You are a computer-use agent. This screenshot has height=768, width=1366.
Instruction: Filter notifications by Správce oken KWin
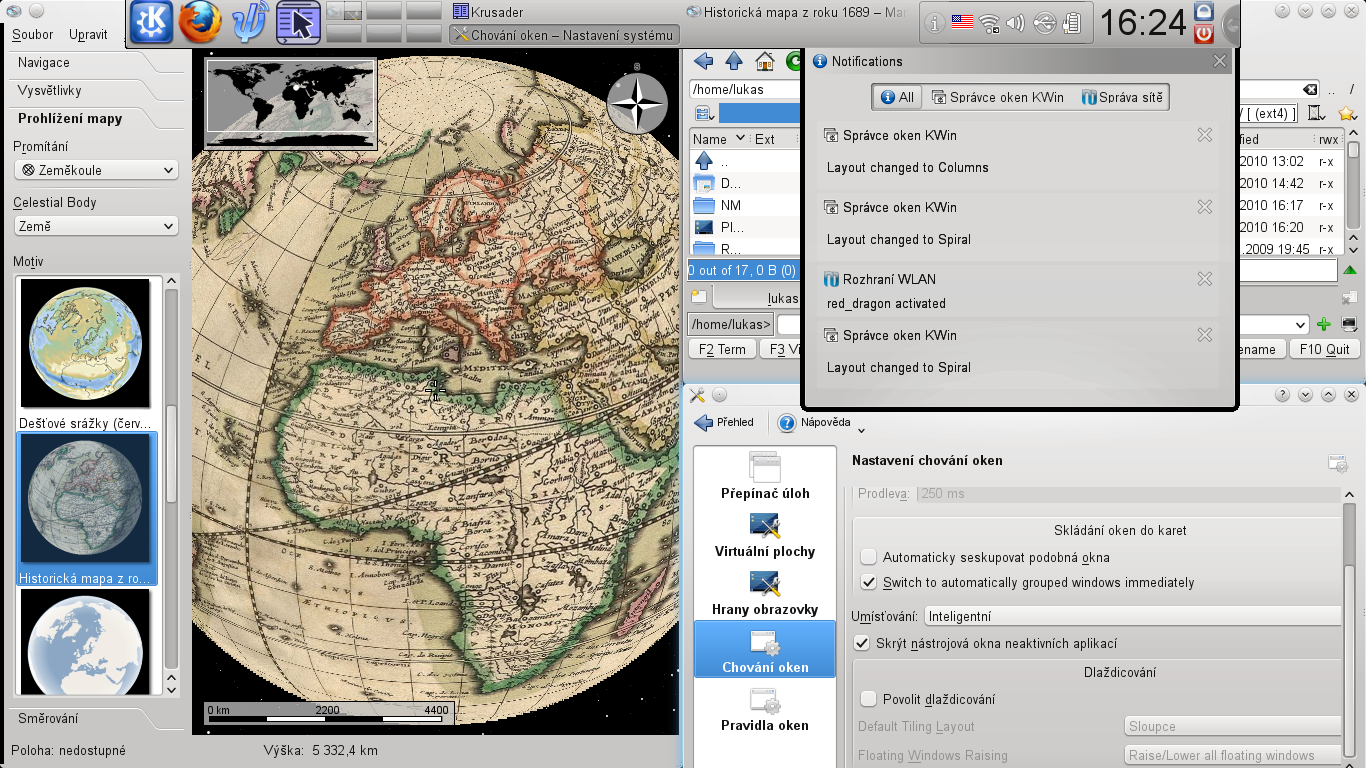(997, 97)
